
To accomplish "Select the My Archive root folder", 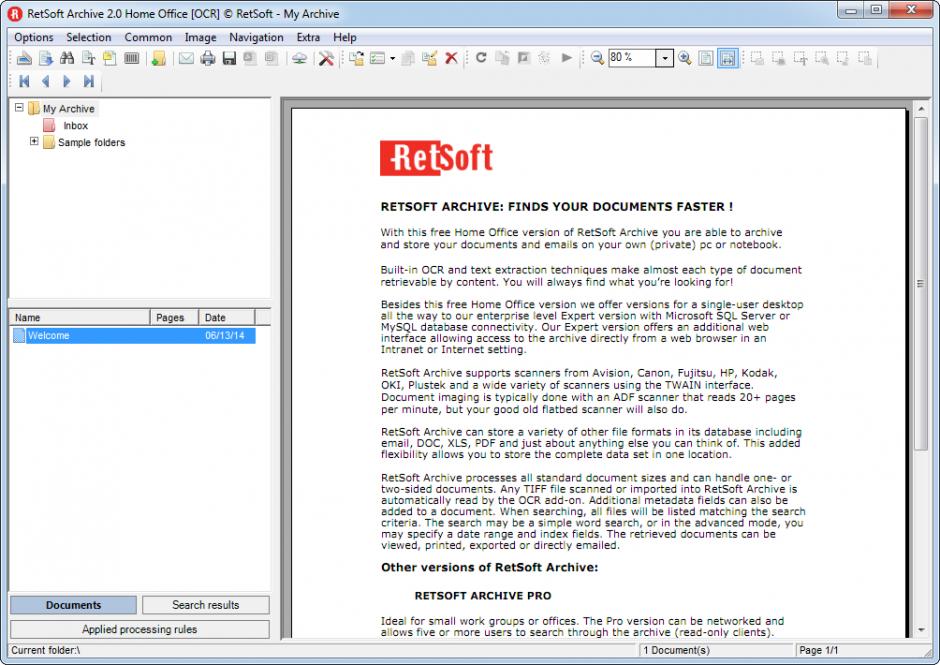I will click(x=68, y=109).
